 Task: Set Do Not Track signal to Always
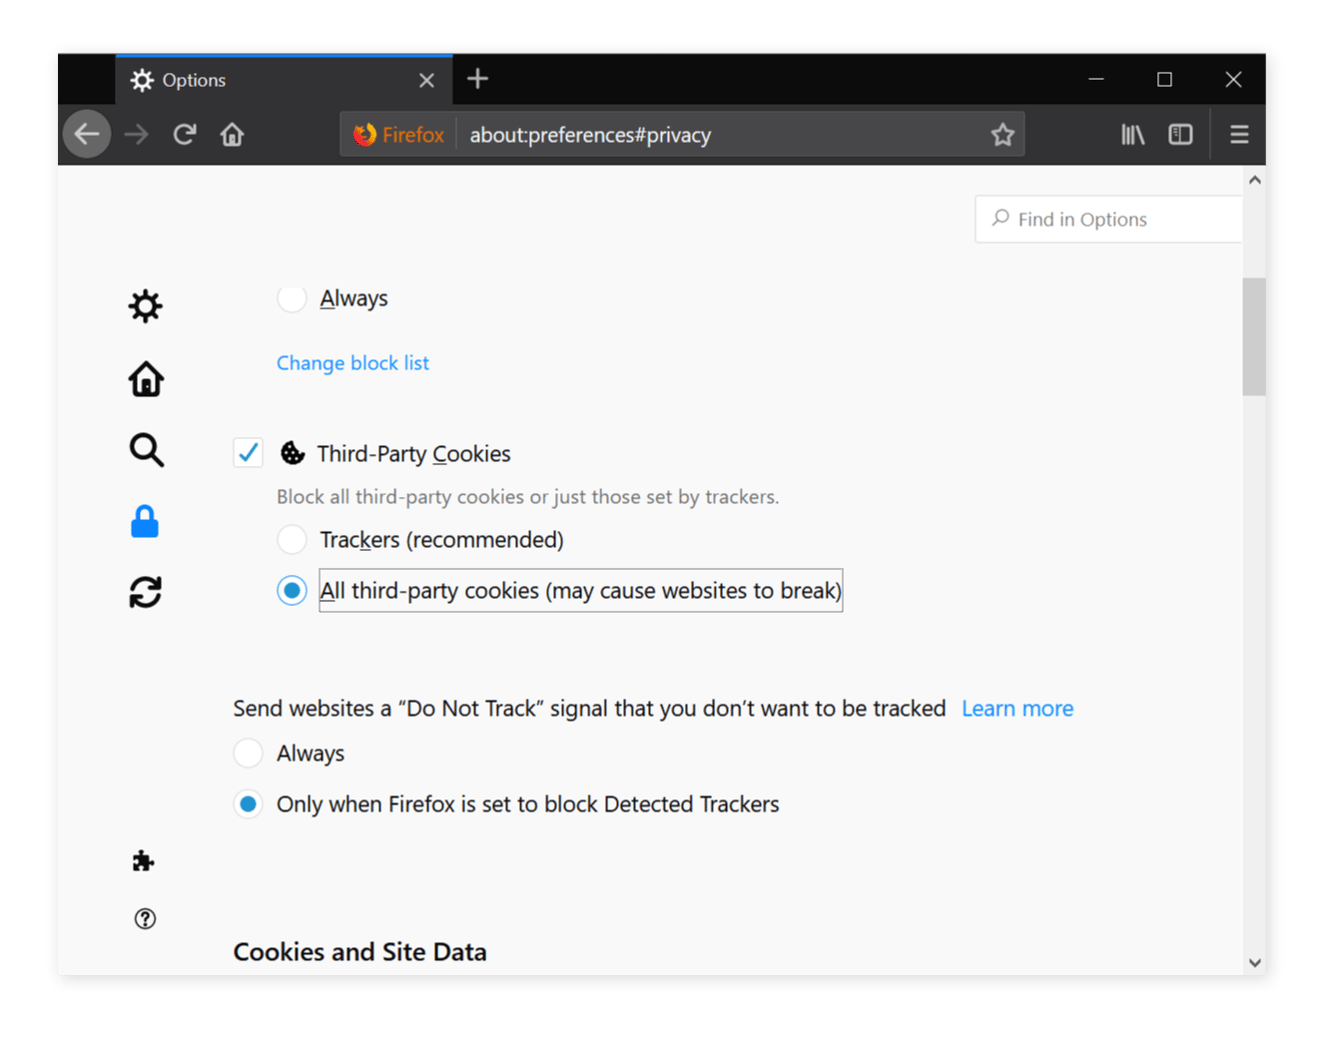(248, 753)
